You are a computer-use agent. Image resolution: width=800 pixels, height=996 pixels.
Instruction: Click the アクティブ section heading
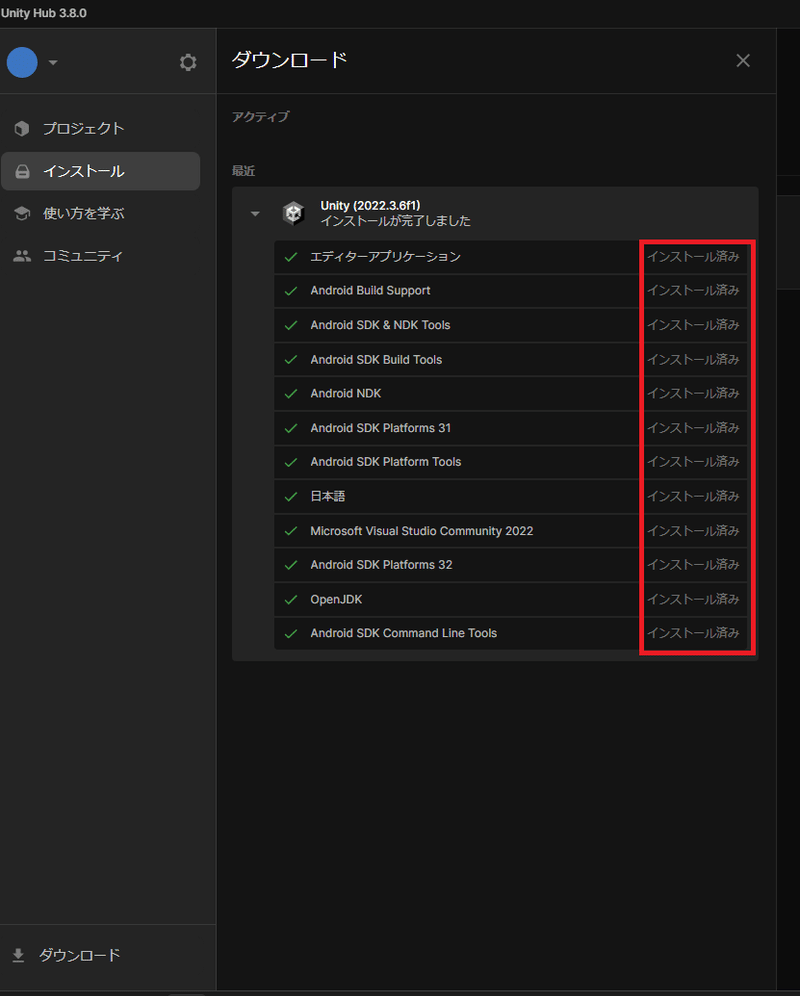[261, 116]
